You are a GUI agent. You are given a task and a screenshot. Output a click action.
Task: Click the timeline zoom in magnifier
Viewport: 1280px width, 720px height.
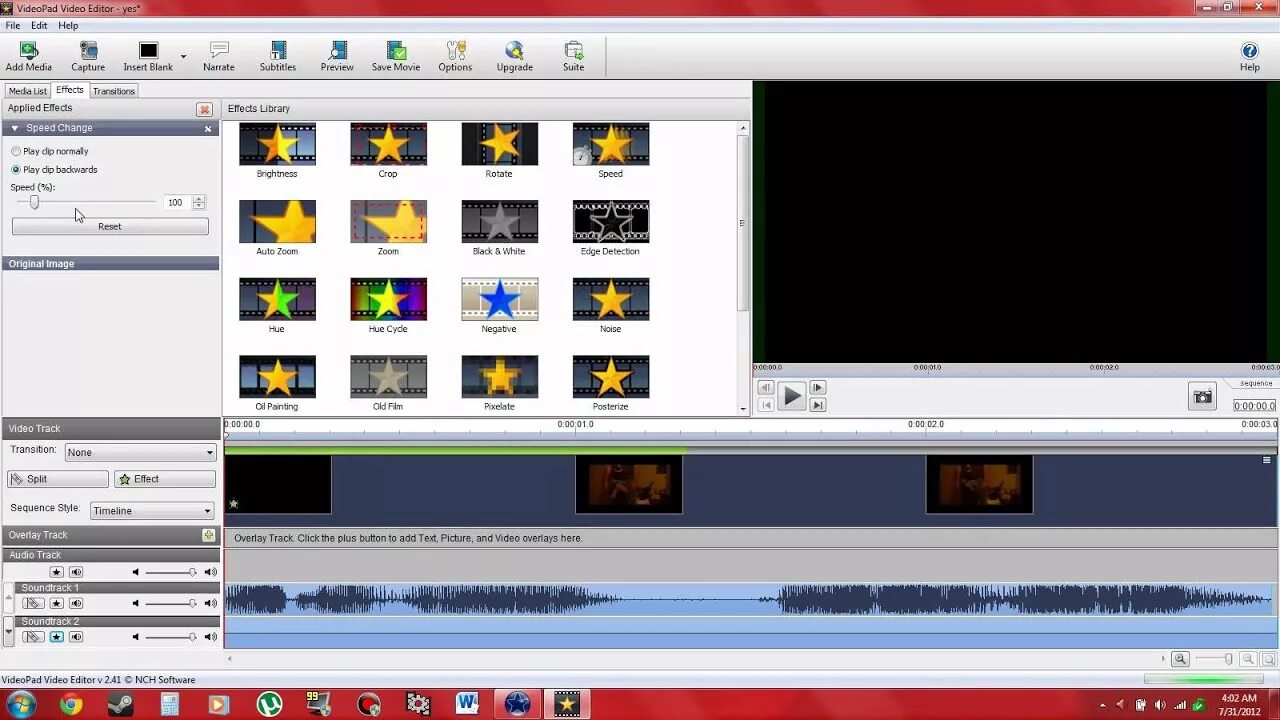click(x=1181, y=659)
